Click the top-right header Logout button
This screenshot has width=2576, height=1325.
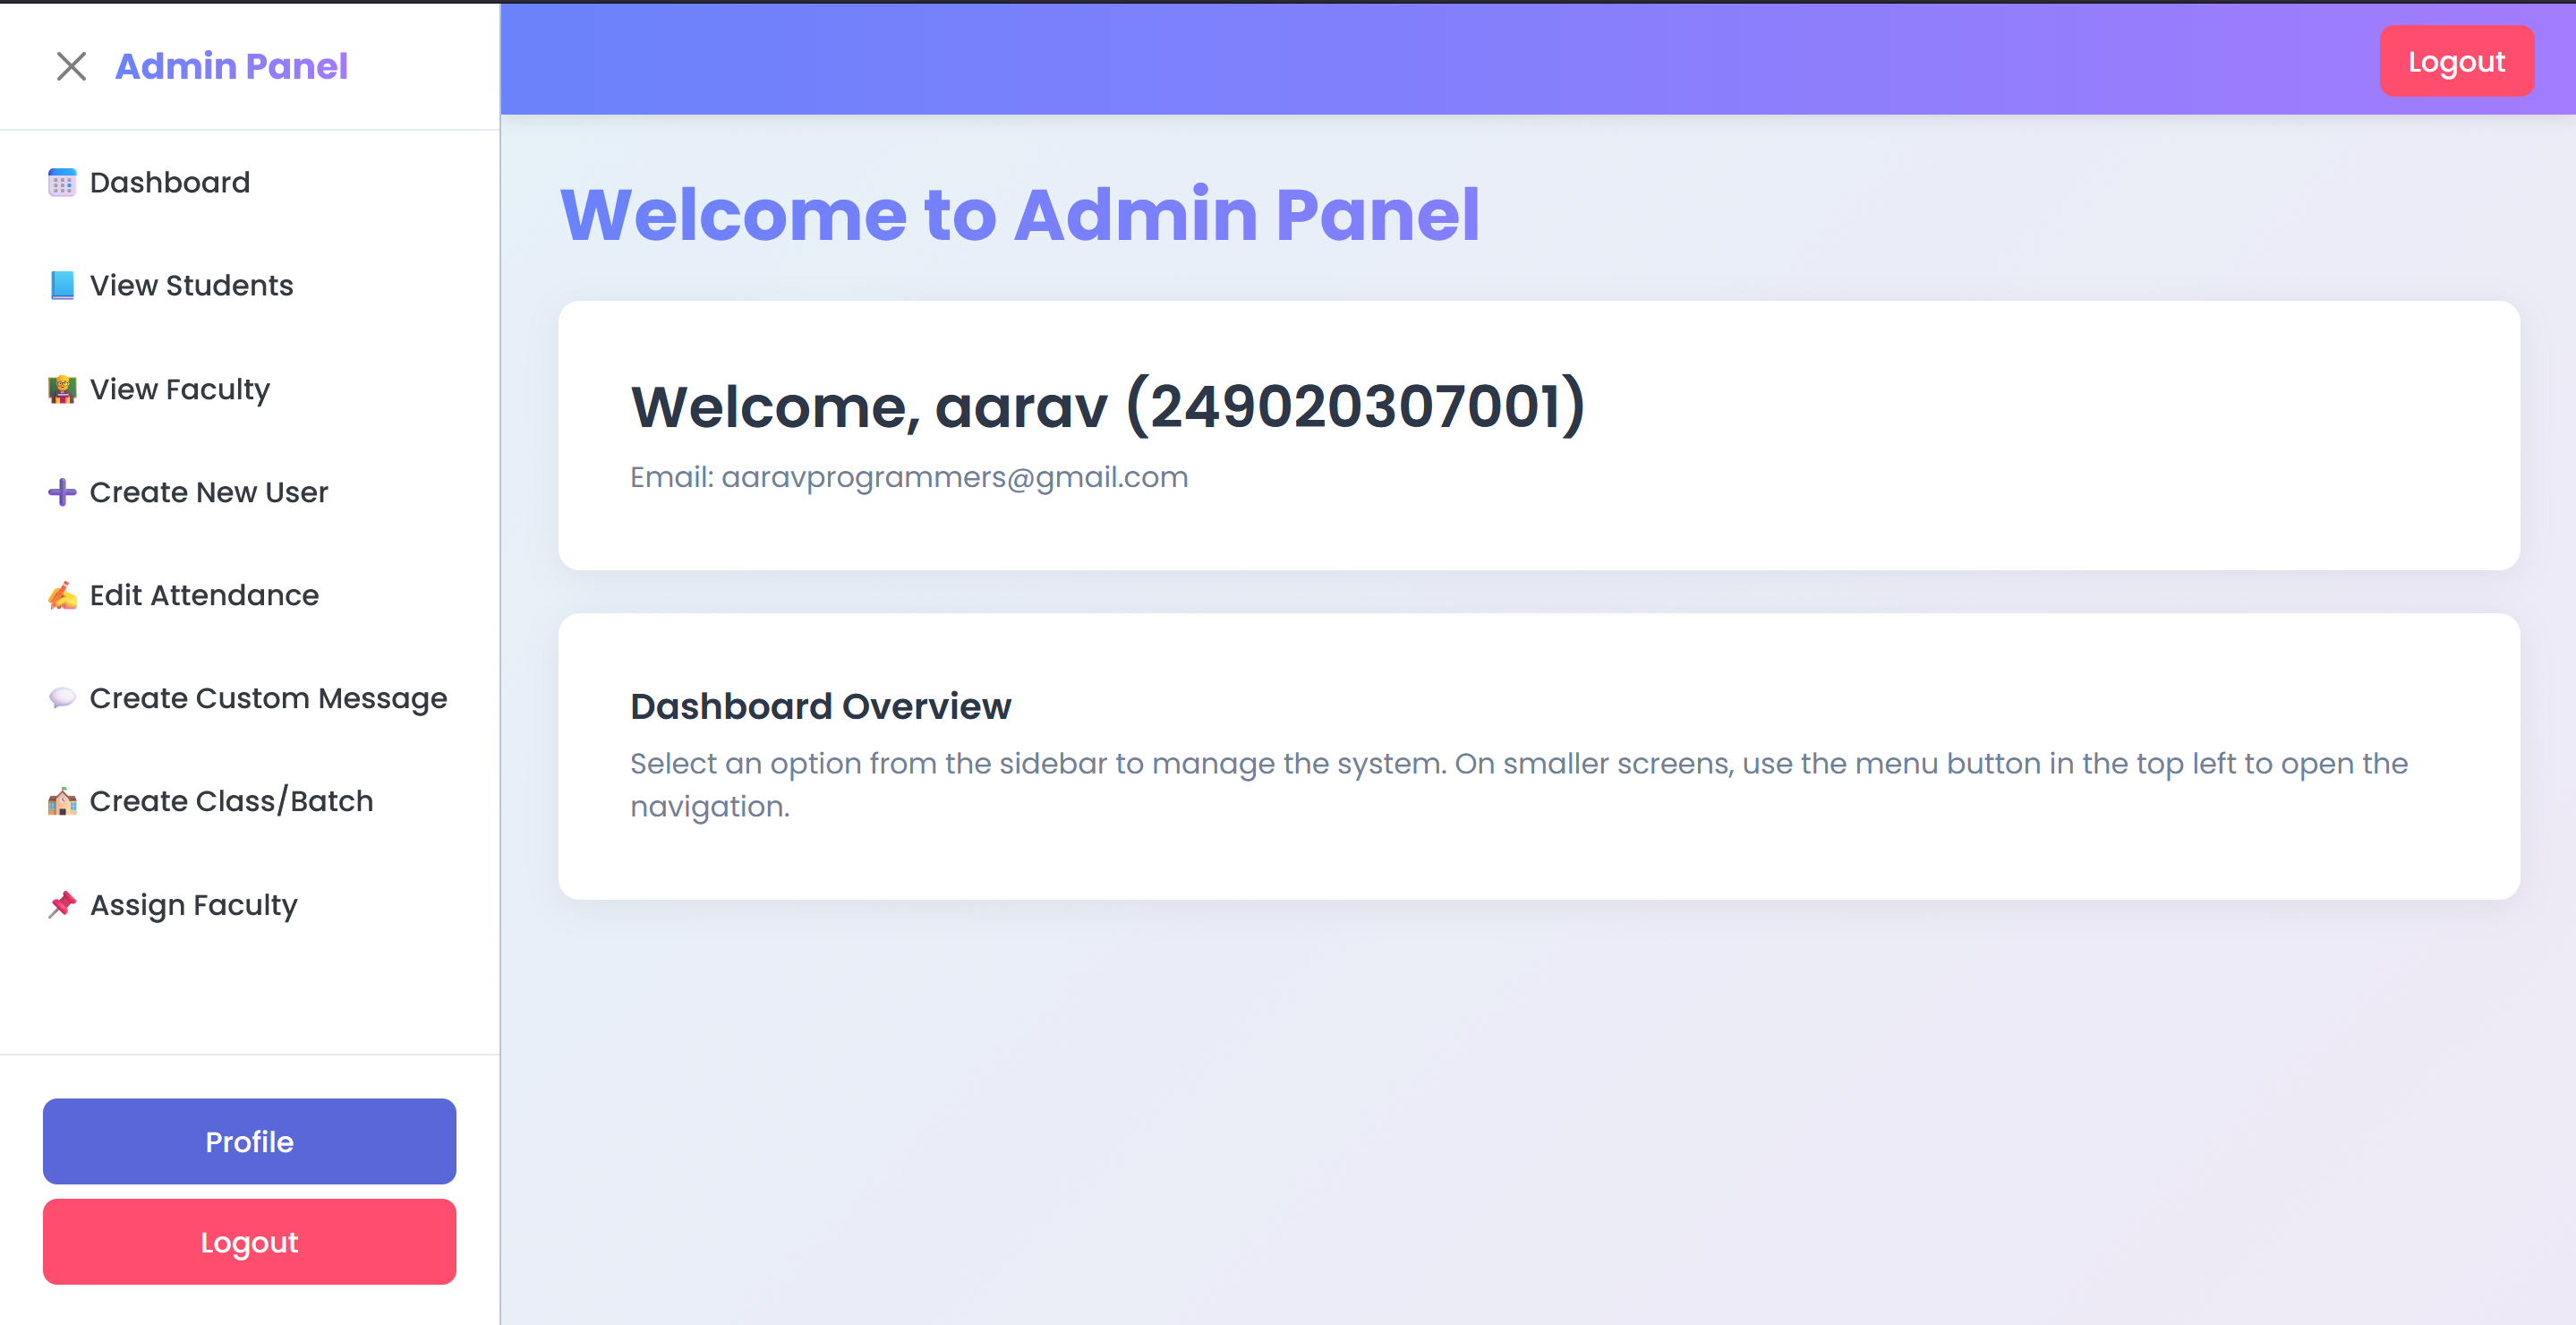click(x=2456, y=62)
